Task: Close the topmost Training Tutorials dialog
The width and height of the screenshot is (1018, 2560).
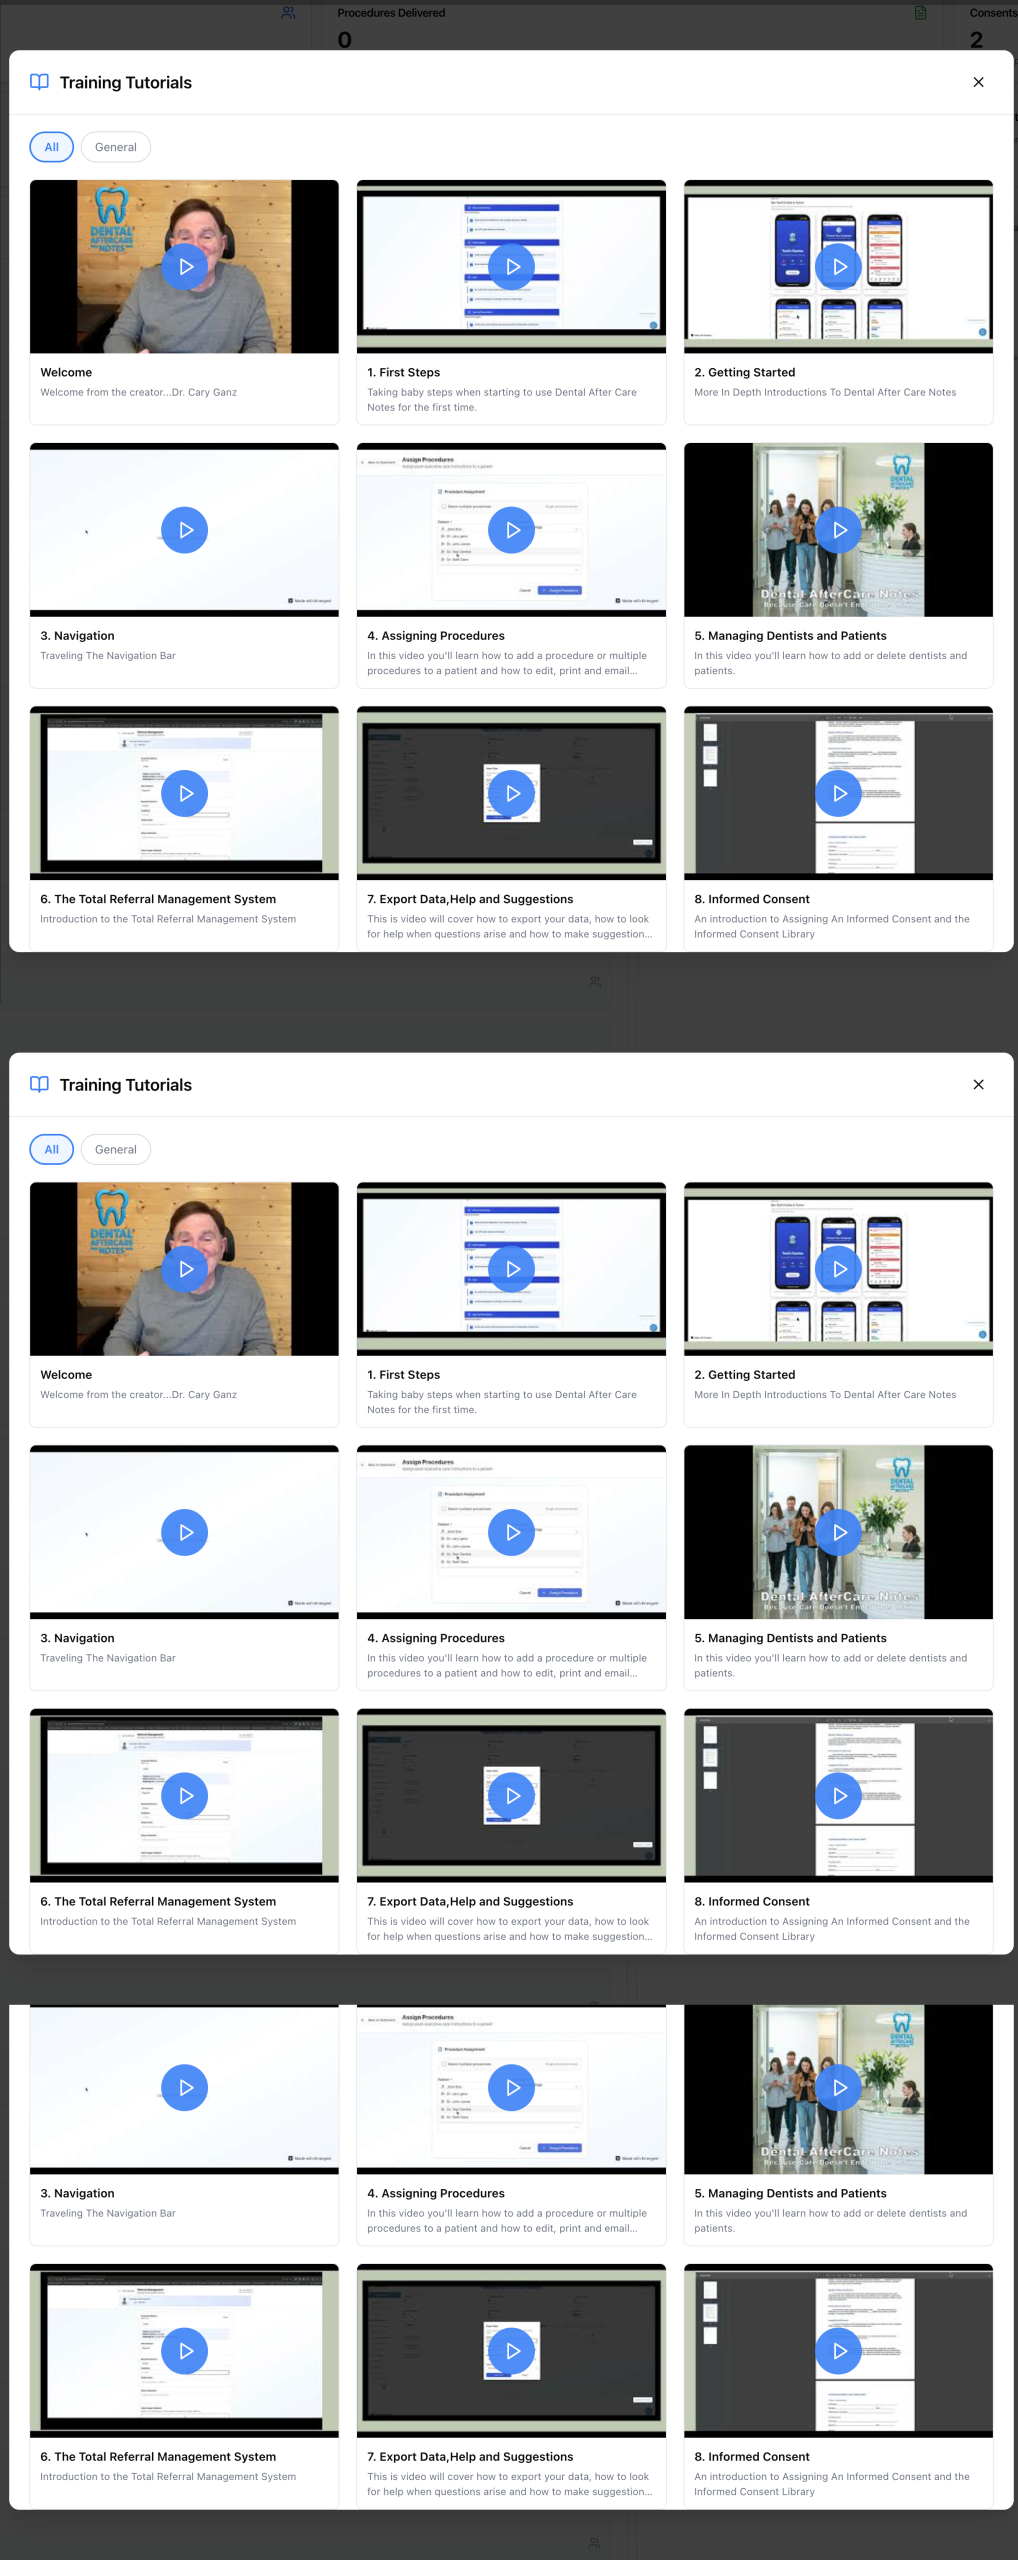Action: point(978,82)
